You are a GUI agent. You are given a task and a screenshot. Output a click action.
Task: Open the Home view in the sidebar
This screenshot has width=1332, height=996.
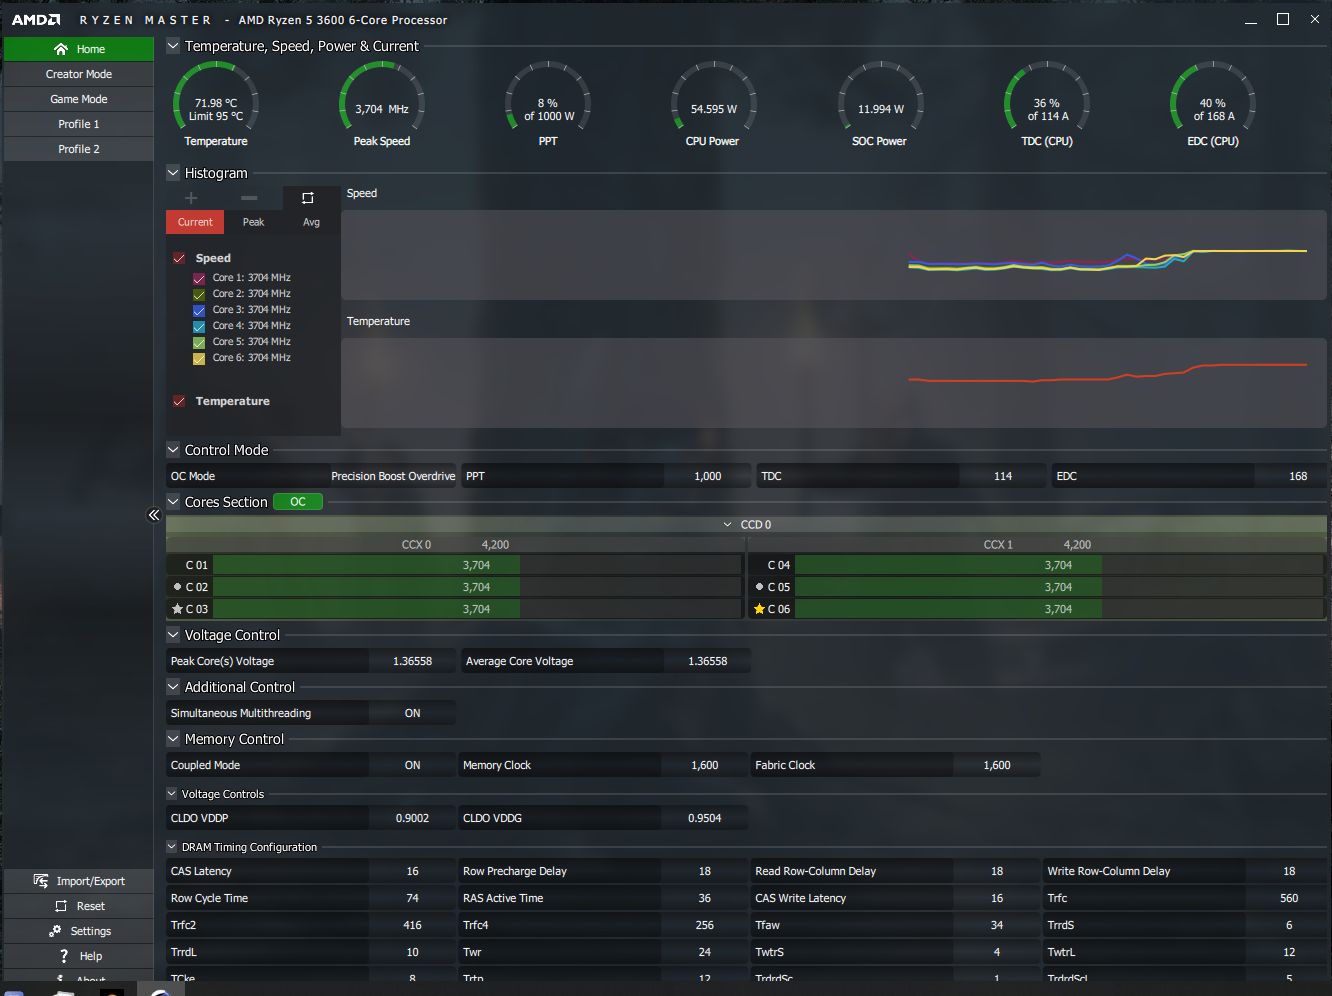(x=79, y=49)
